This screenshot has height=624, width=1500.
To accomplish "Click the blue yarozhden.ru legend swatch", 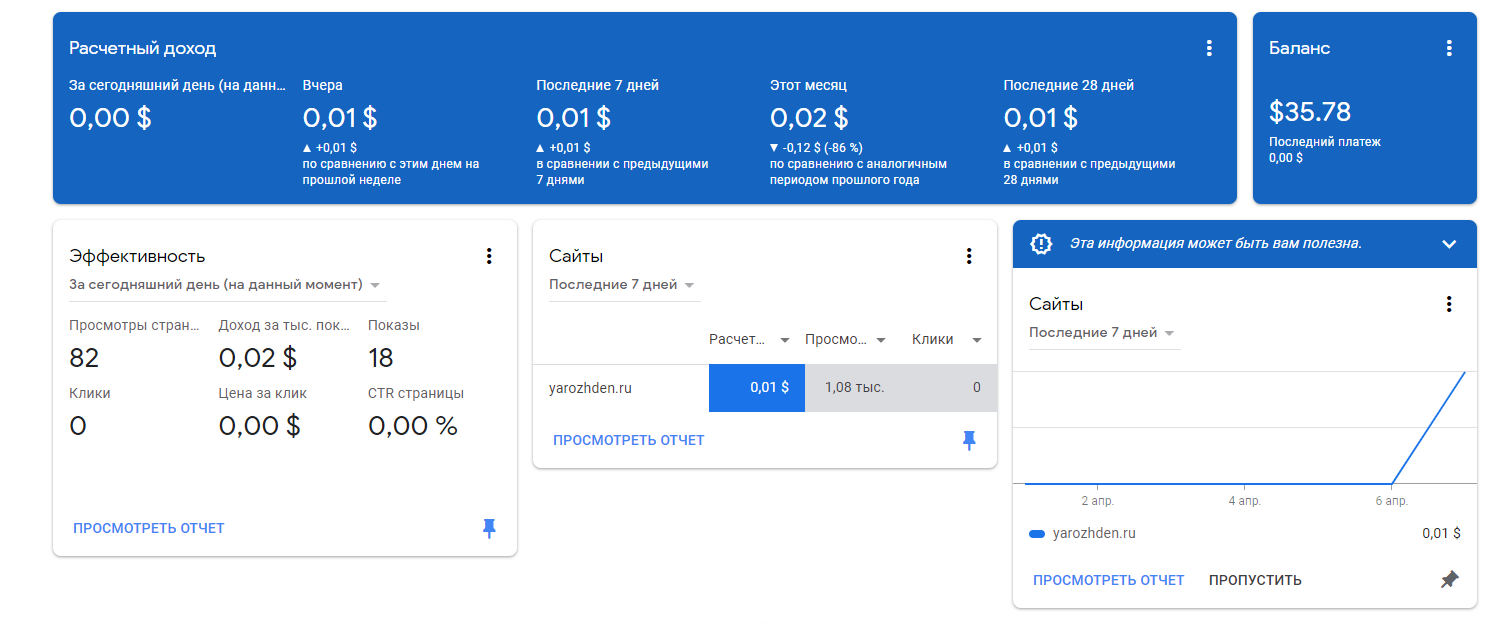I will 1037,534.
